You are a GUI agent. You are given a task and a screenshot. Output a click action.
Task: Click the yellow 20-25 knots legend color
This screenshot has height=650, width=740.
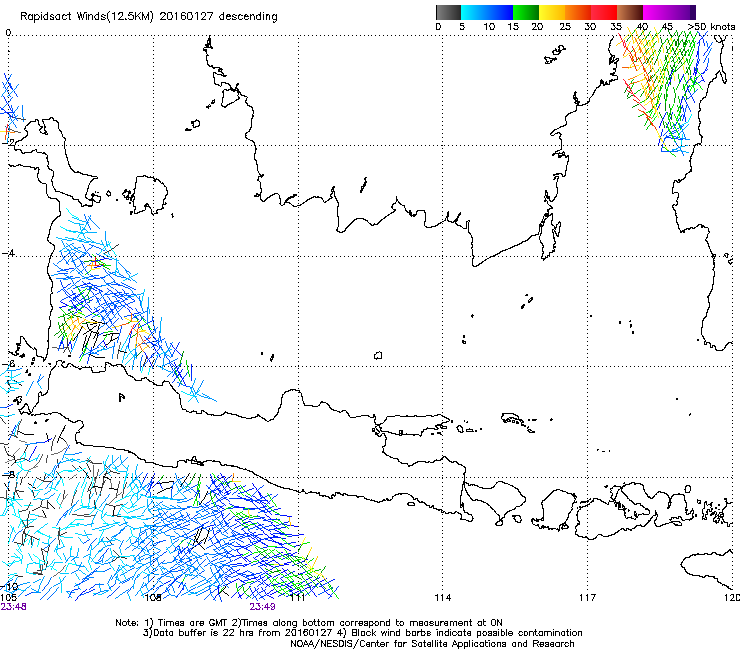[552, 12]
